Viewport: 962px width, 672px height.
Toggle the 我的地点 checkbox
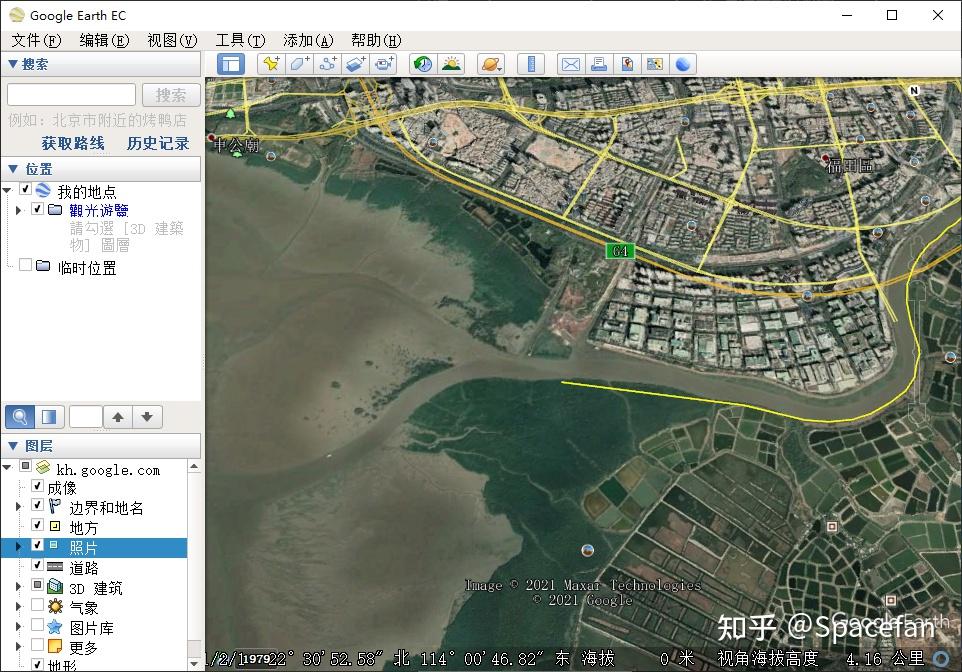tap(25, 189)
